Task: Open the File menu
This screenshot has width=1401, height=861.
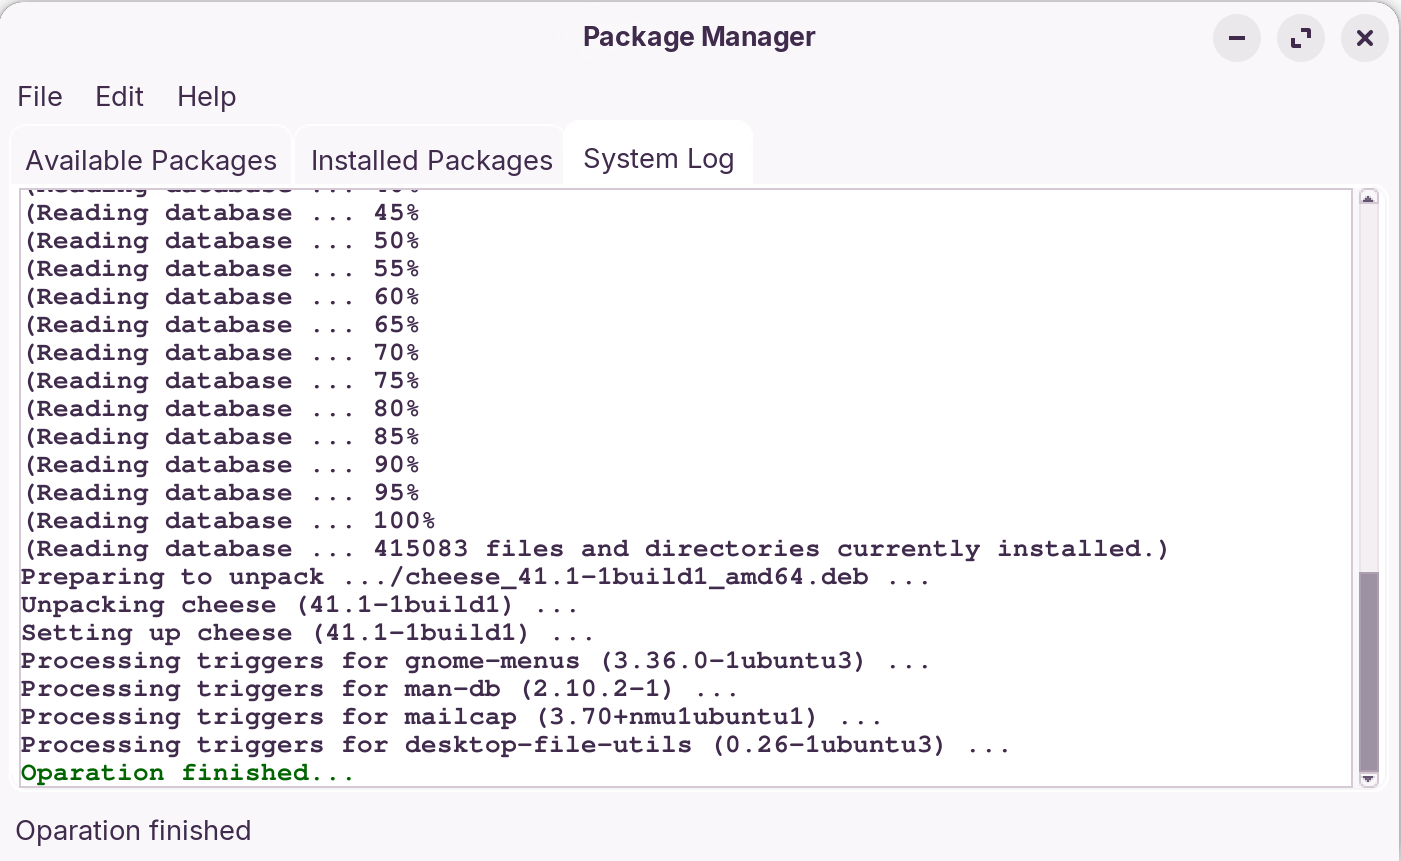Action: click(39, 96)
